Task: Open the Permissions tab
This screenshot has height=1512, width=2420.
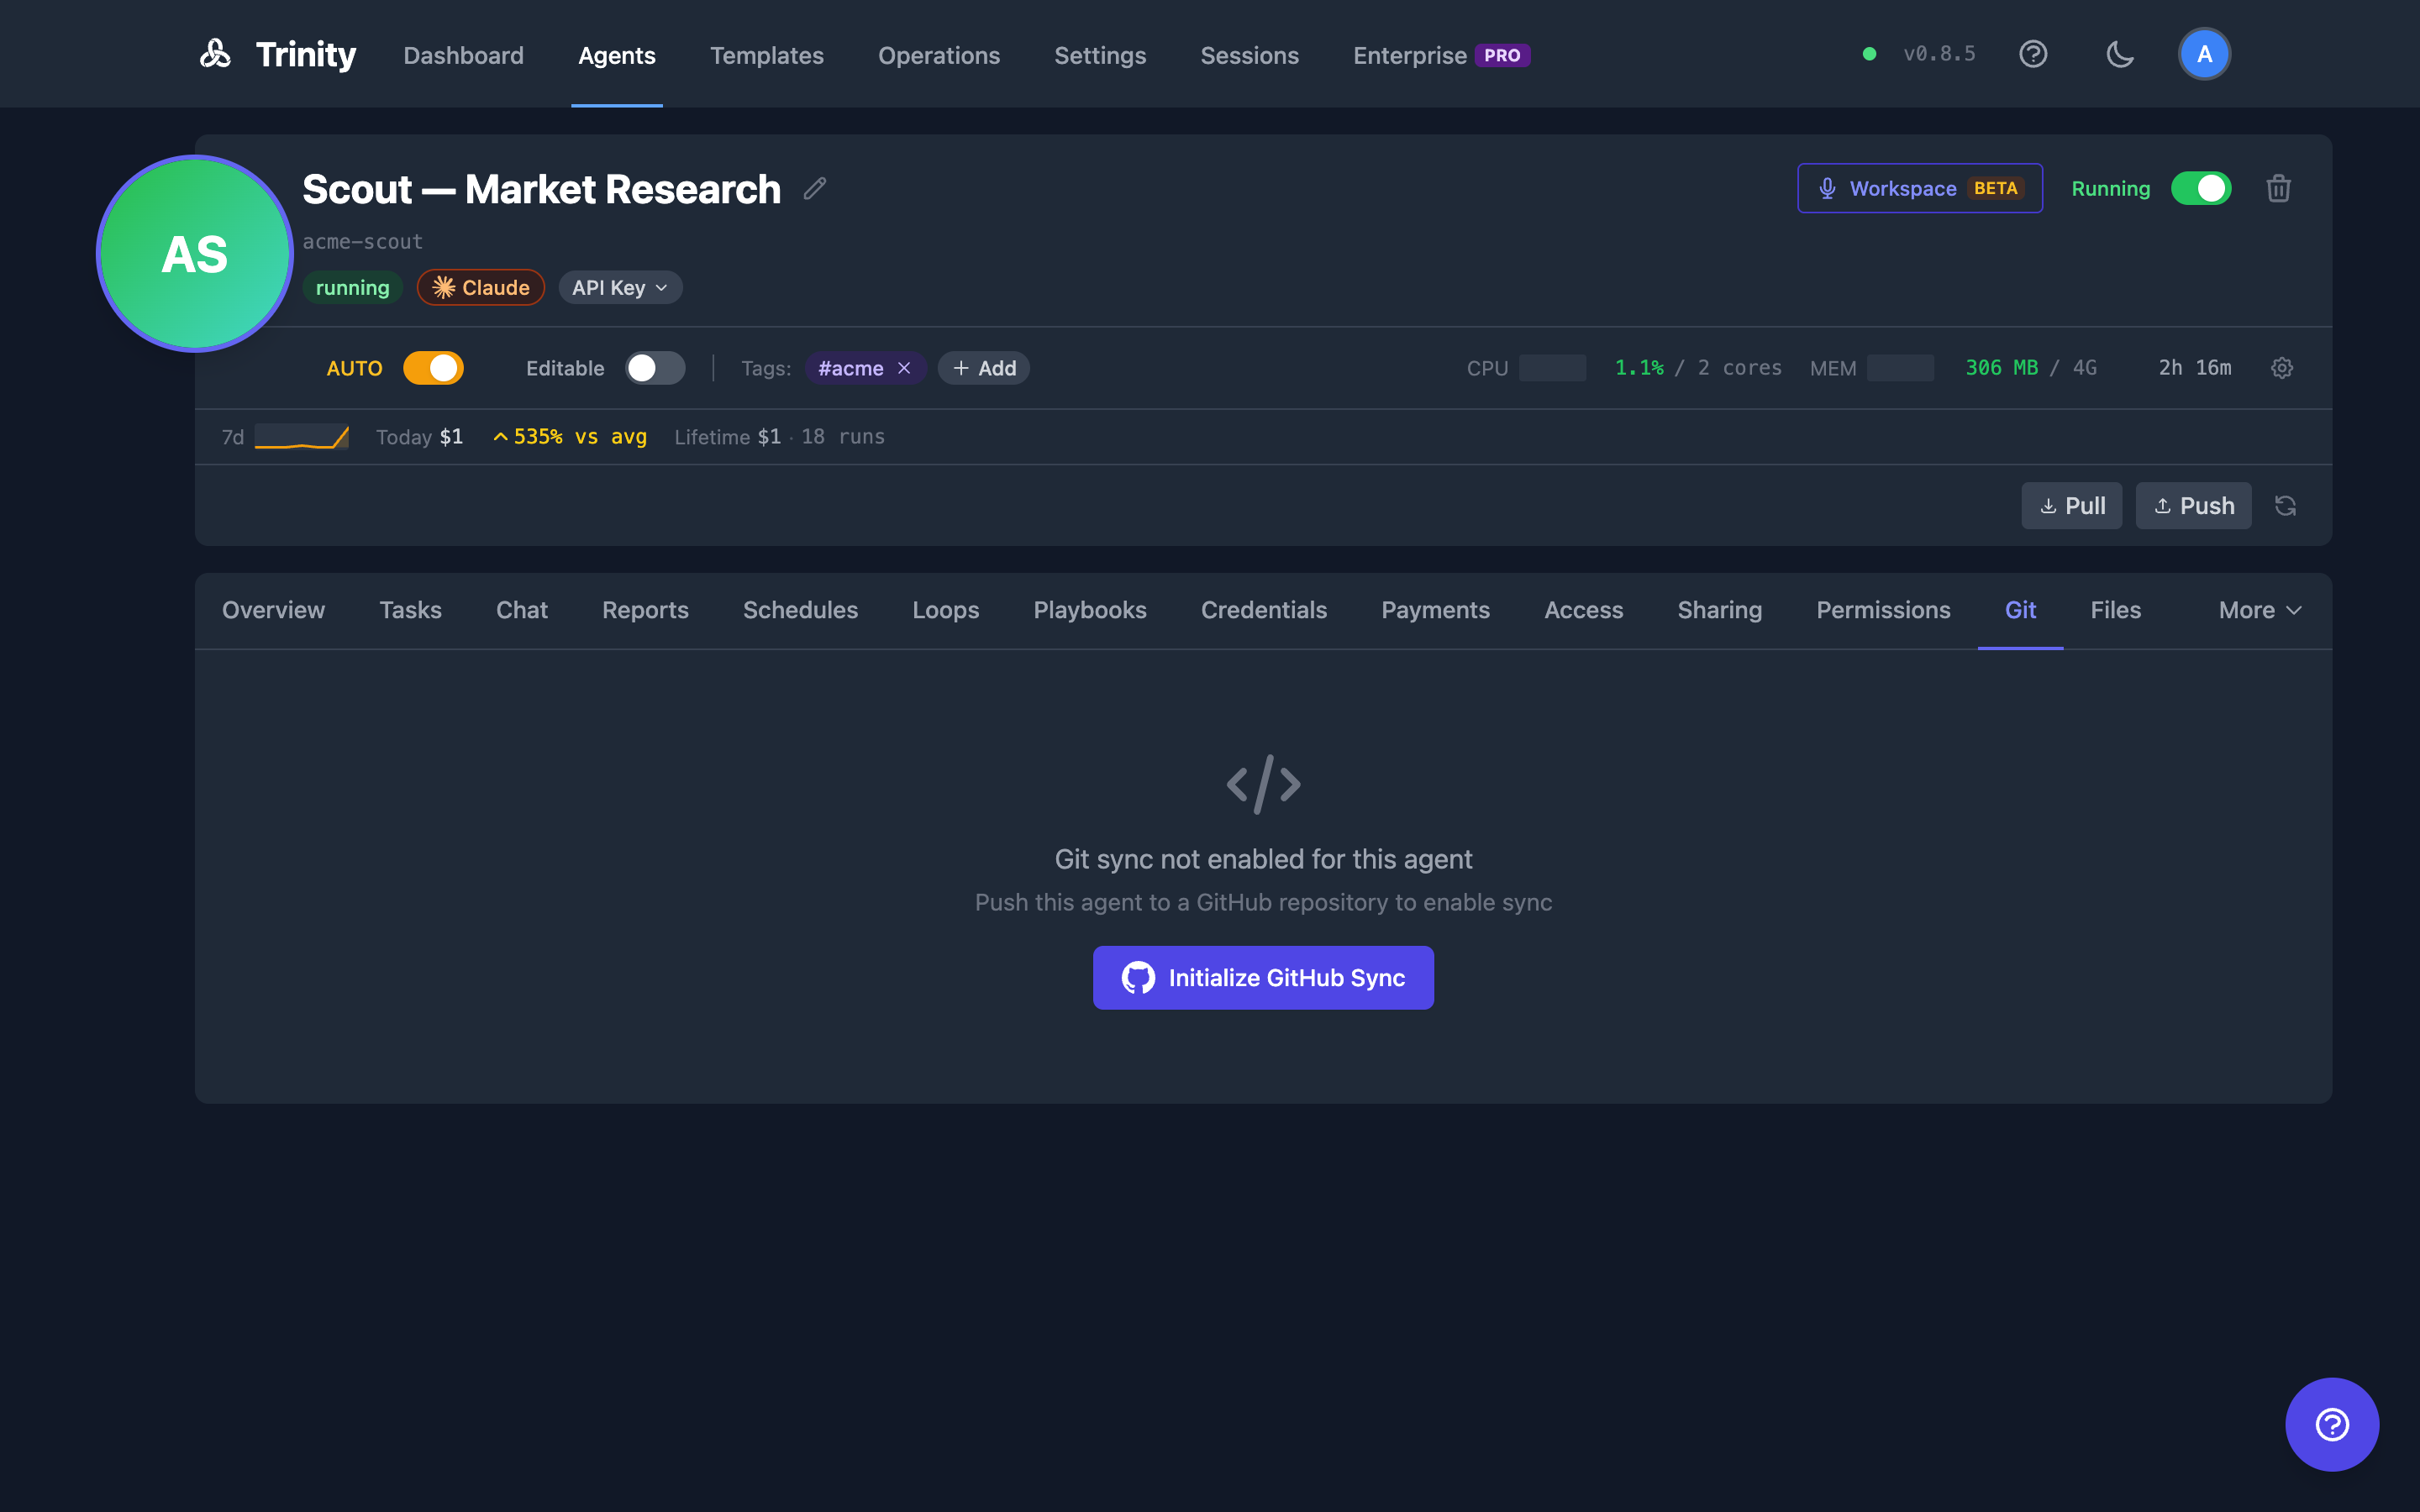Action: pos(1883,610)
